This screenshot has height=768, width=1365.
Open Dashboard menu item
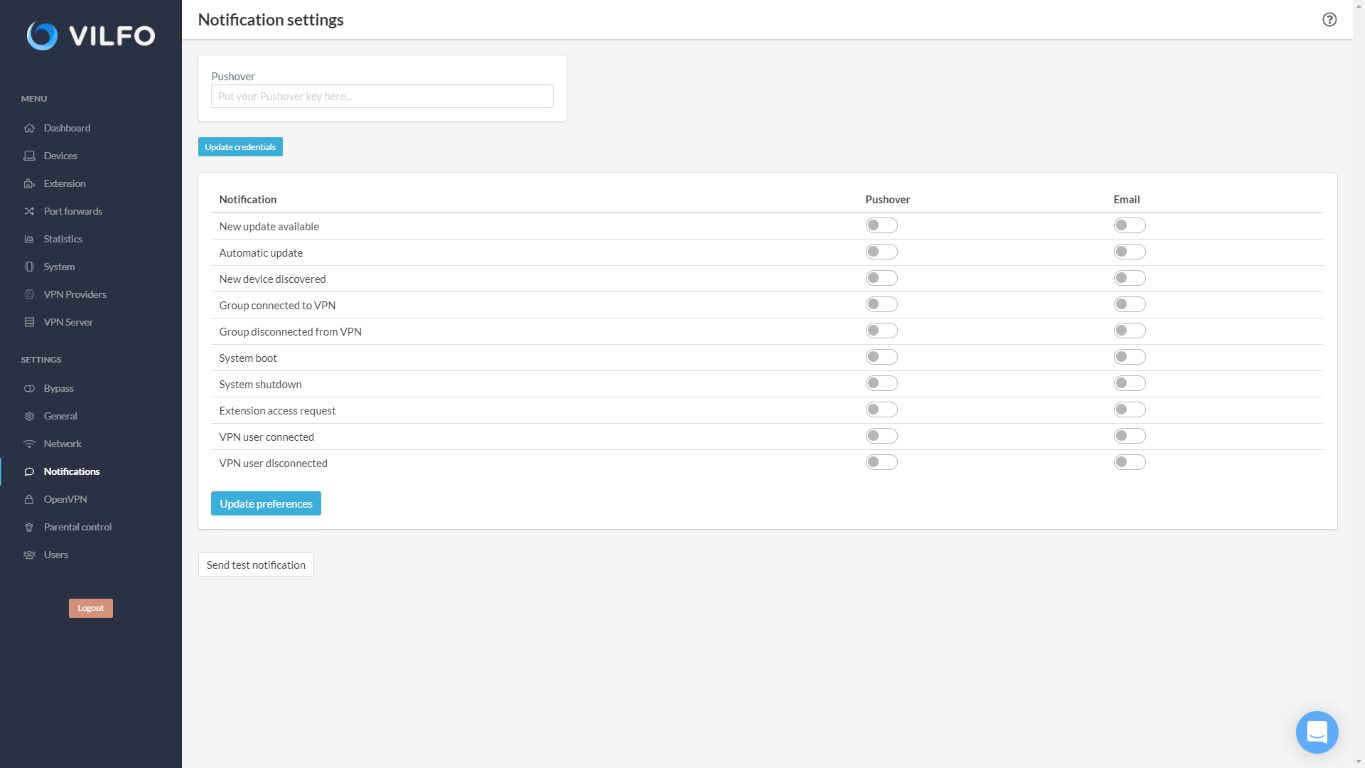[x=67, y=128]
